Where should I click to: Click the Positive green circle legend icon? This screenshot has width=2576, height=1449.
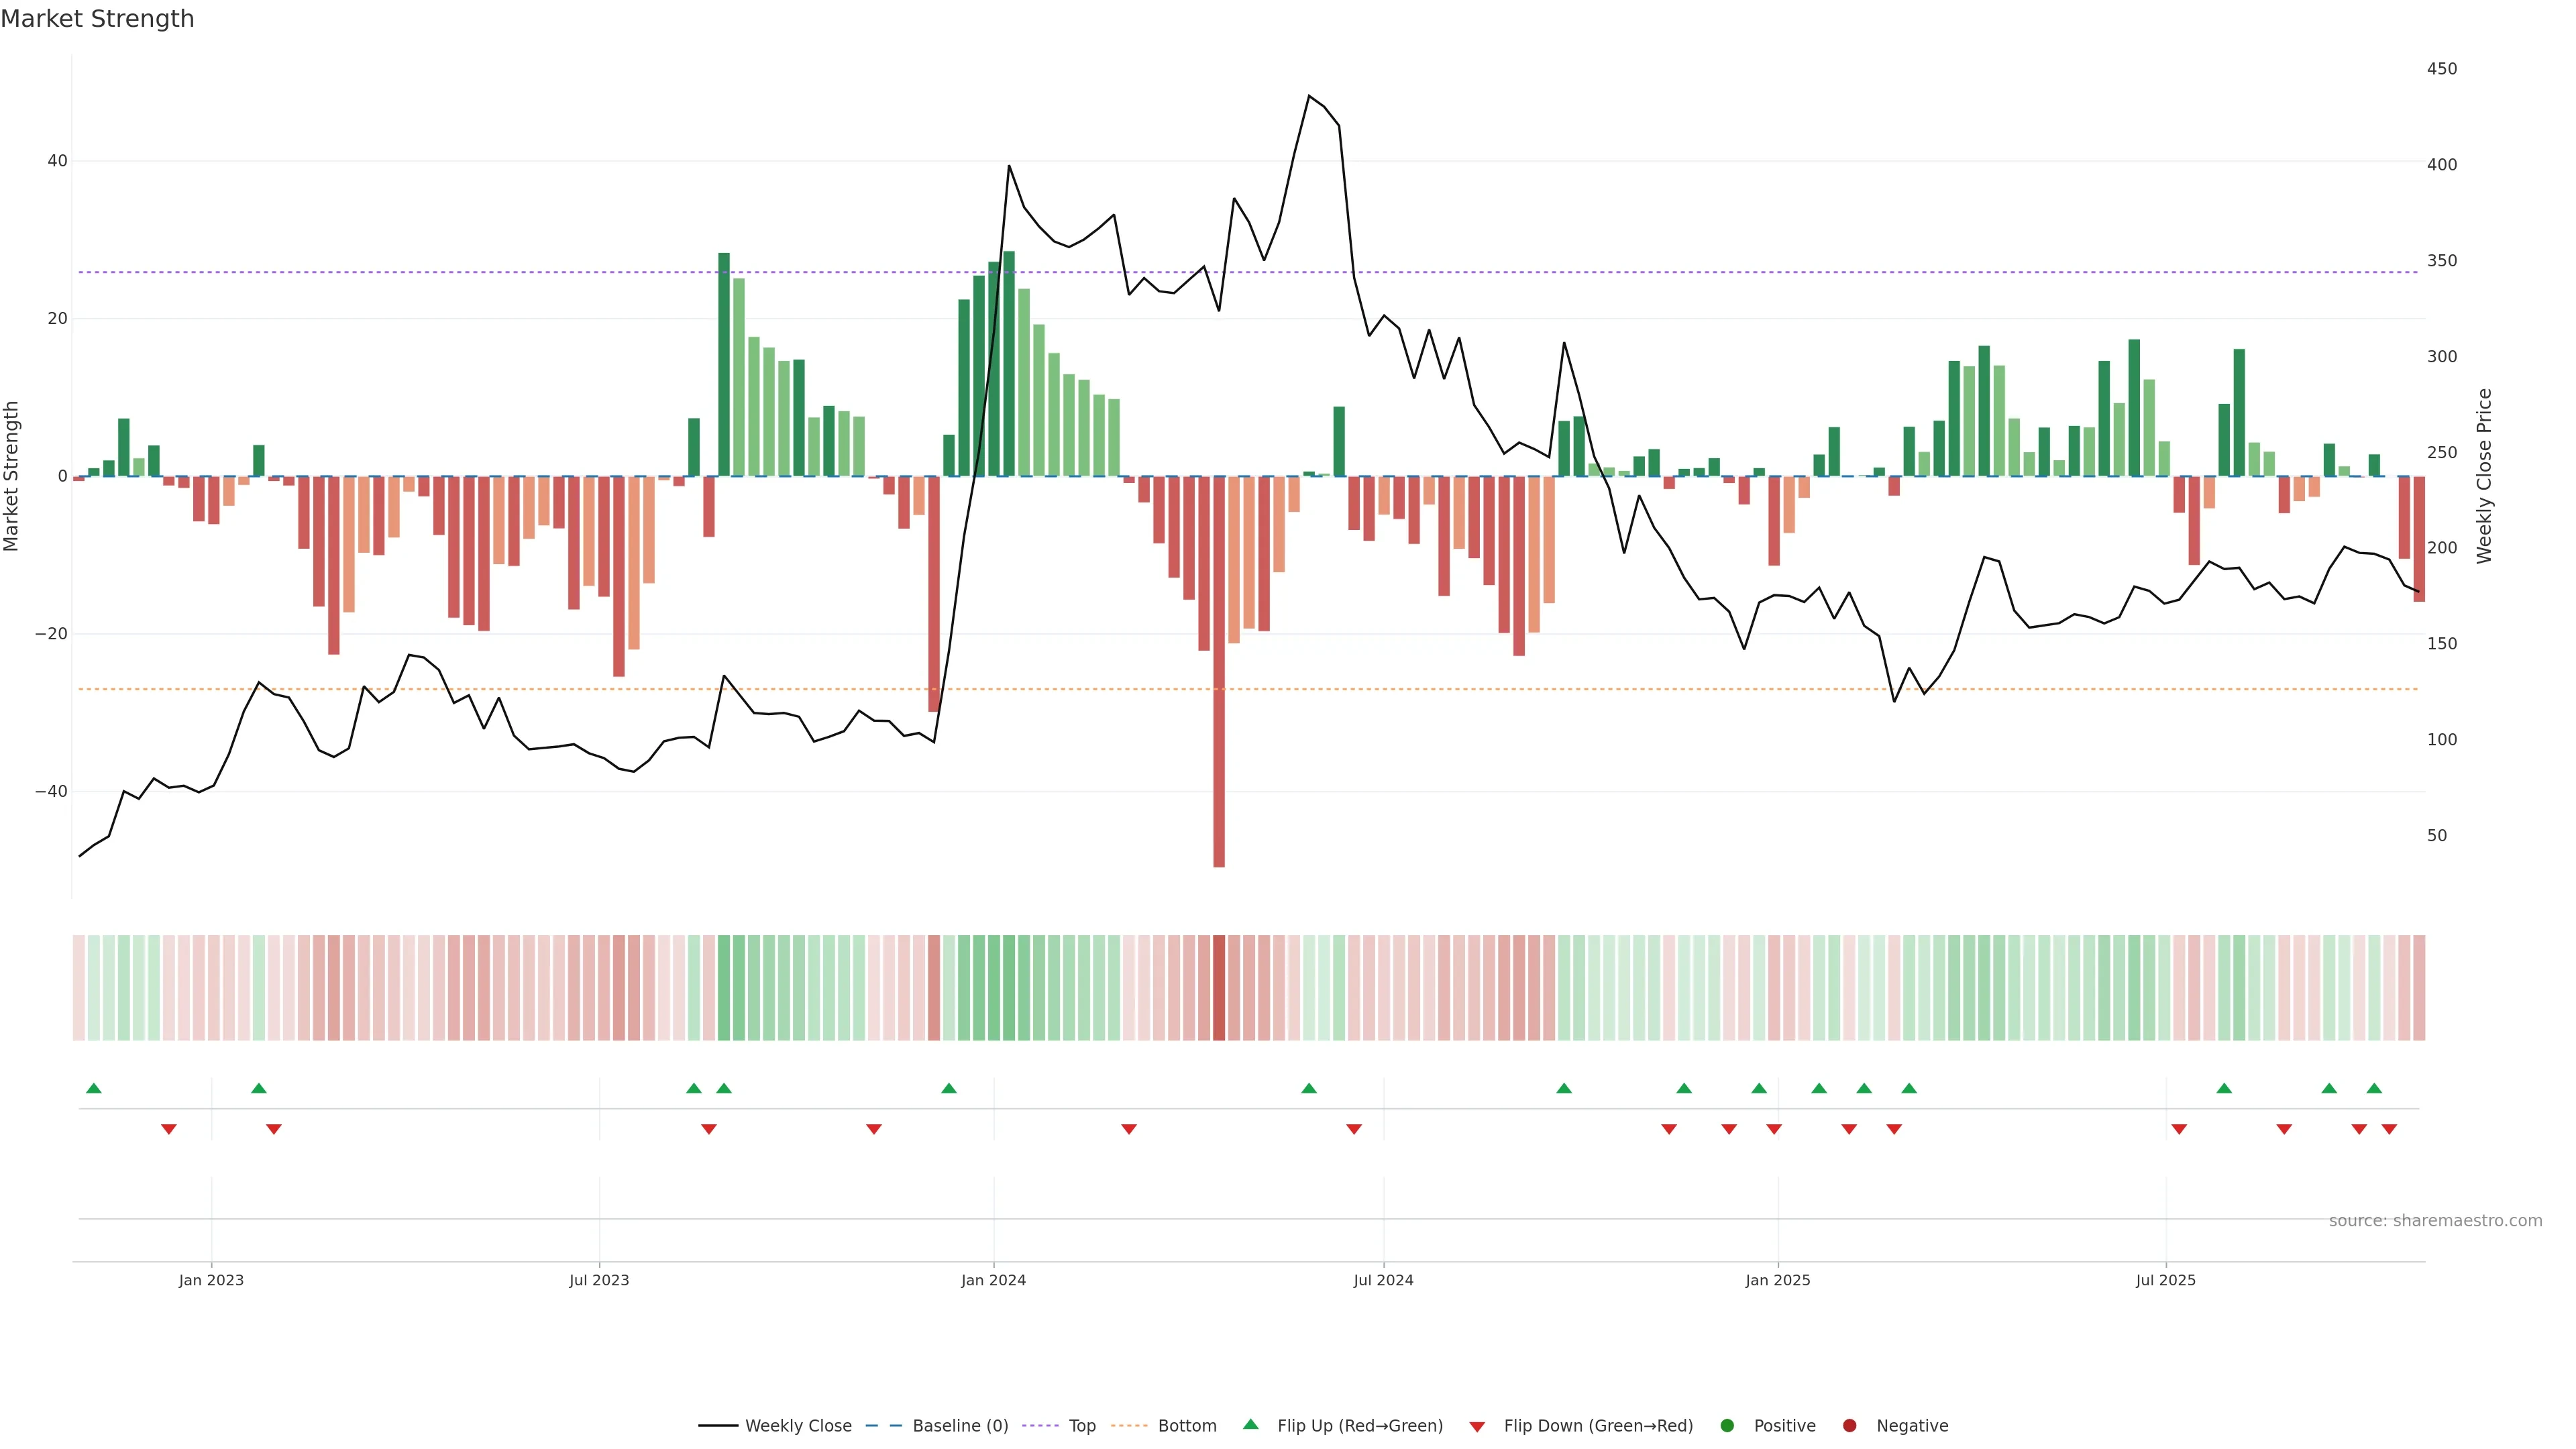coord(1727,1425)
